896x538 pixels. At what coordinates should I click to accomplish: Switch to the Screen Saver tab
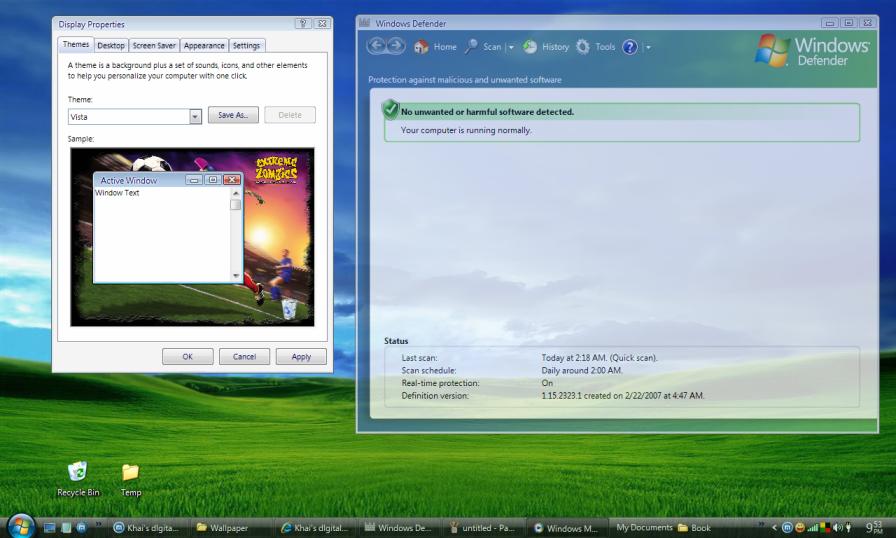[x=154, y=45]
